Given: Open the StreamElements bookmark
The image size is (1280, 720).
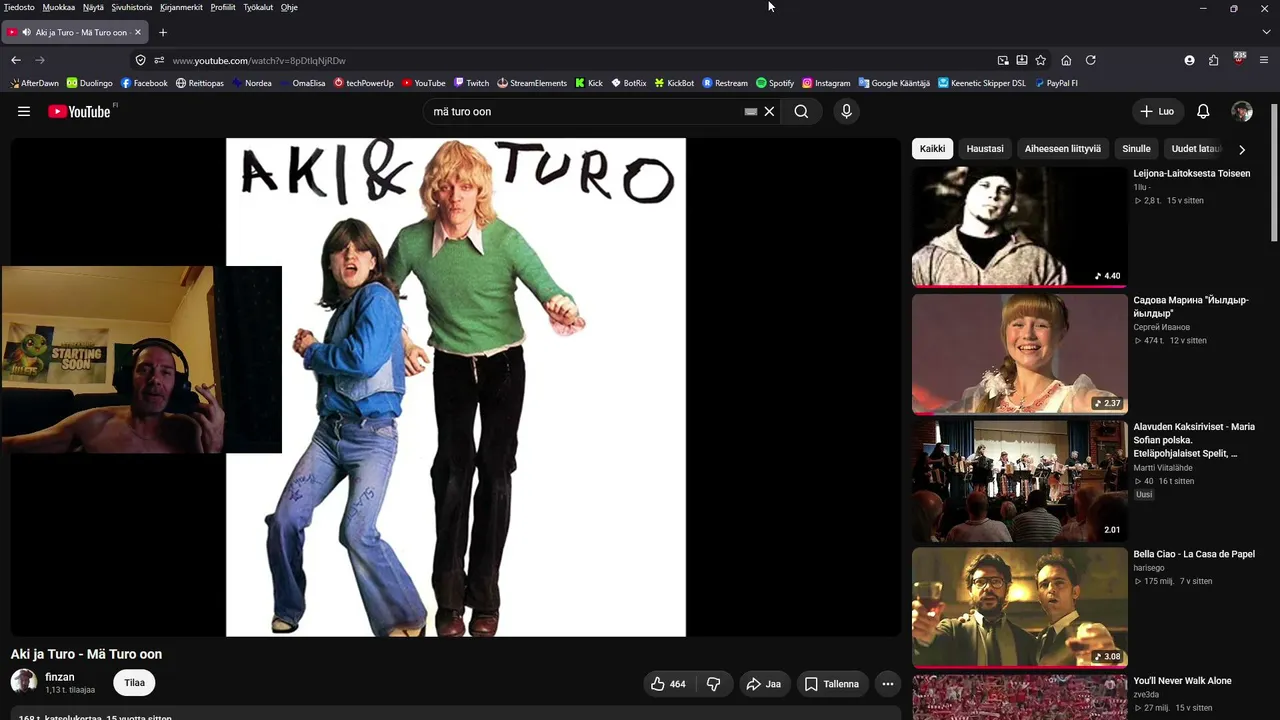Looking at the screenshot, I should 532,83.
